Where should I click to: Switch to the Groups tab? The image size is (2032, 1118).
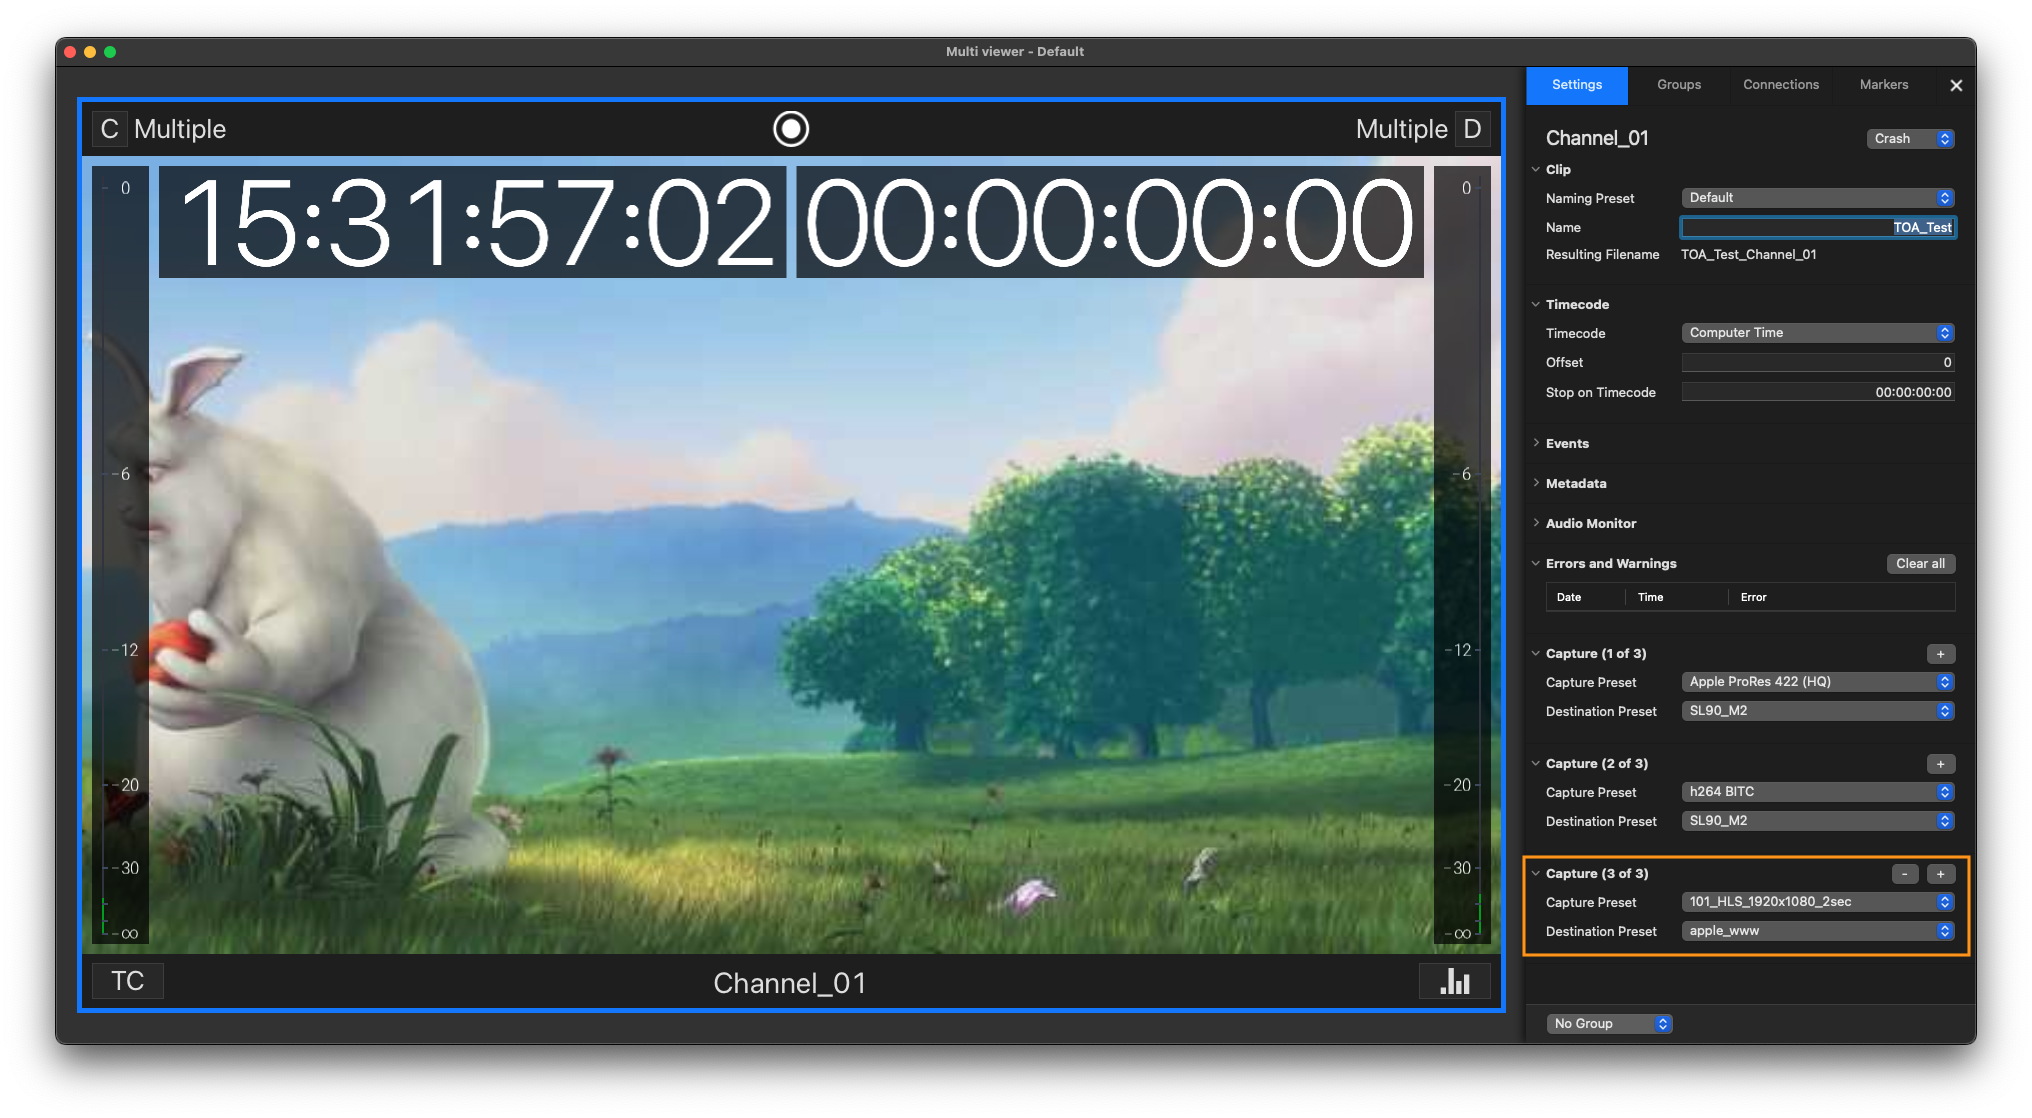[x=1679, y=85]
